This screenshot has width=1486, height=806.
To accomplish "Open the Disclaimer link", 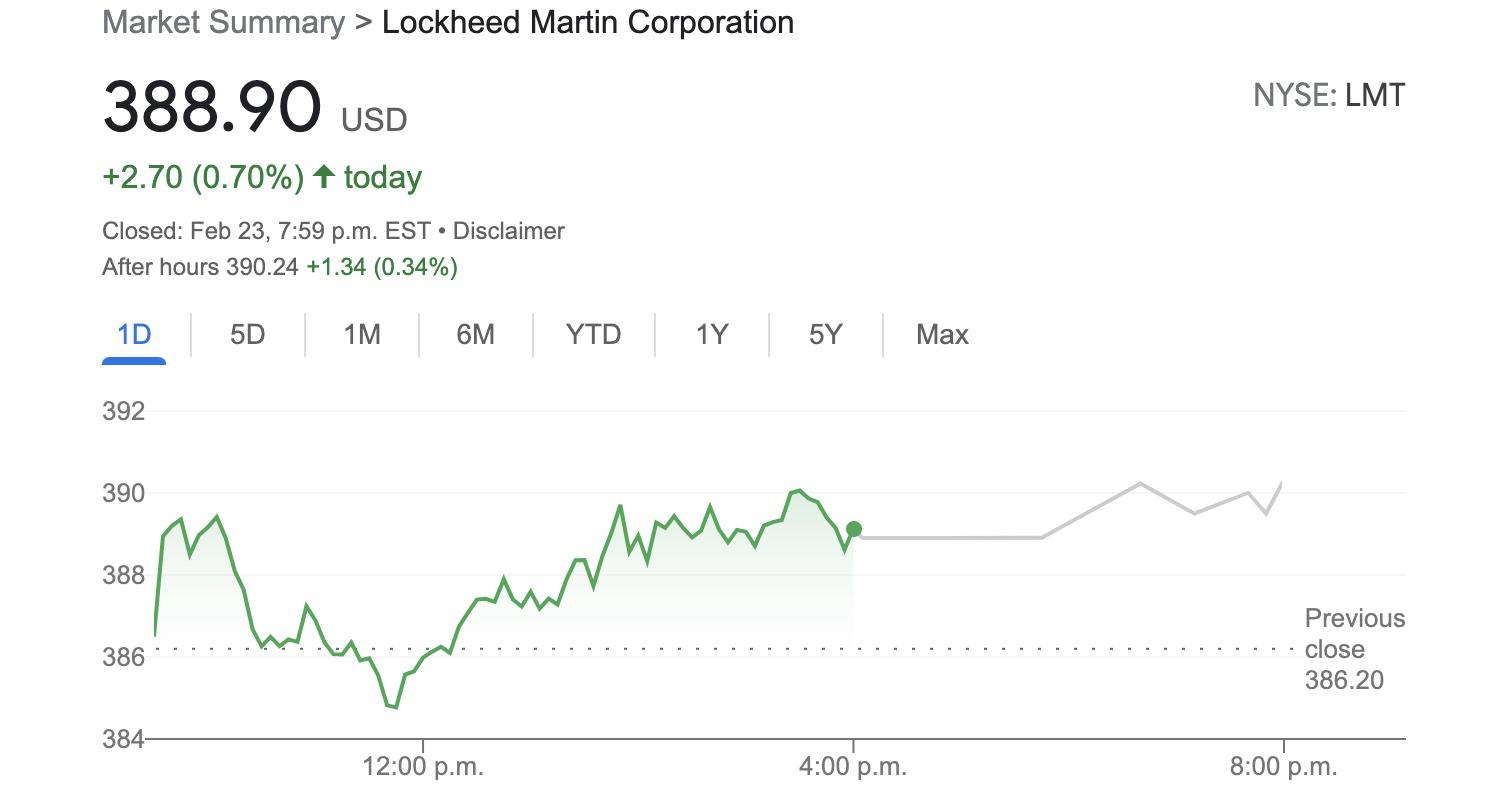I will pyautogui.click(x=509, y=231).
